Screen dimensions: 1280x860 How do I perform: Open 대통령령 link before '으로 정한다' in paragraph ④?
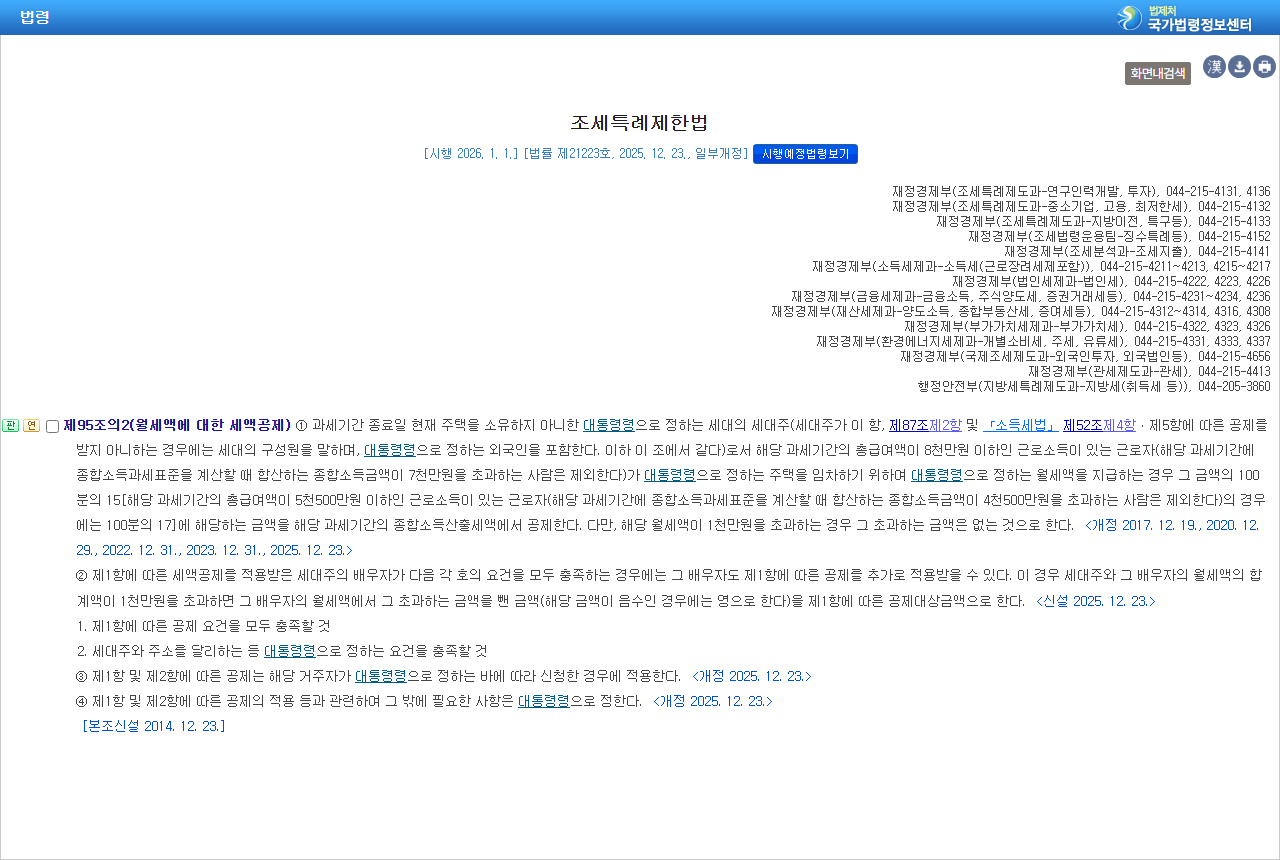[x=543, y=701]
